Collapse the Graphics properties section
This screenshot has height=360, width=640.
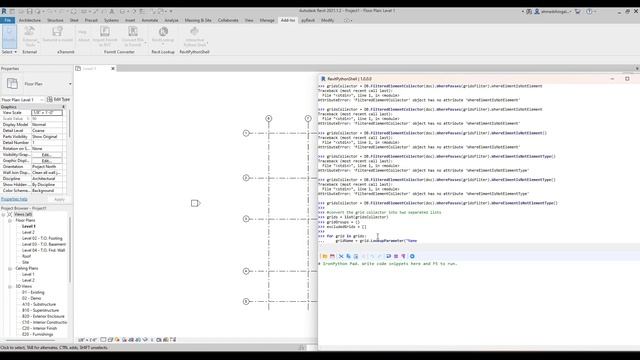[63, 107]
